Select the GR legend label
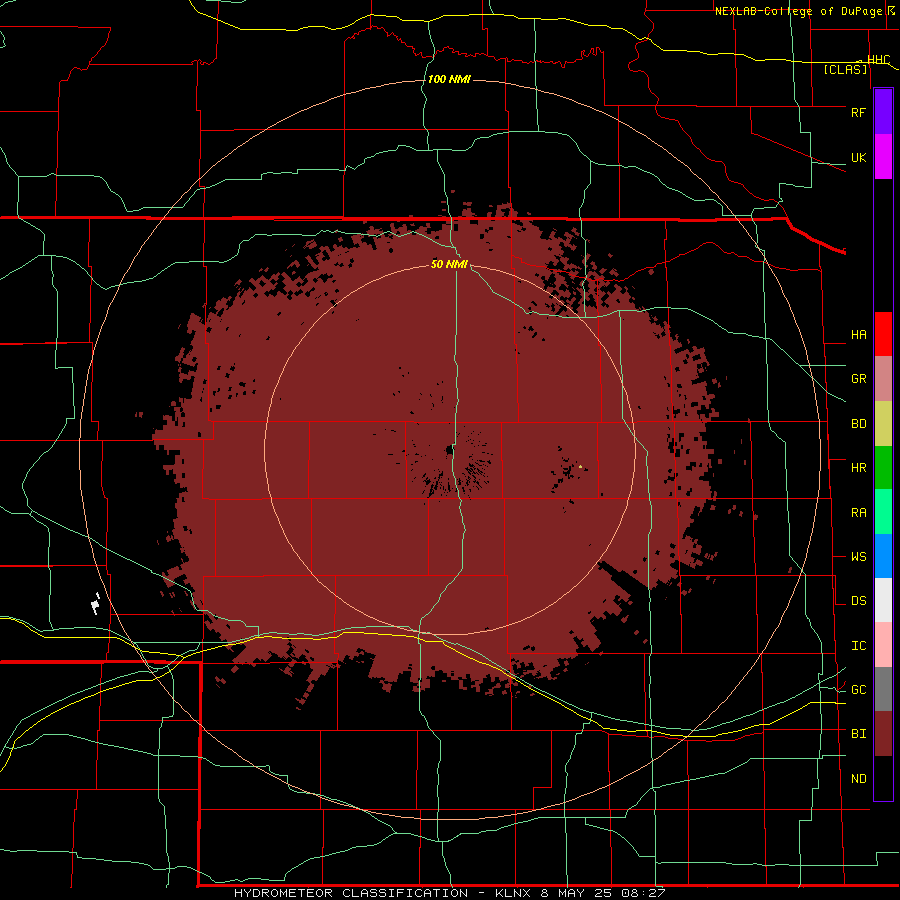The height and width of the screenshot is (900, 900). pyautogui.click(x=858, y=379)
